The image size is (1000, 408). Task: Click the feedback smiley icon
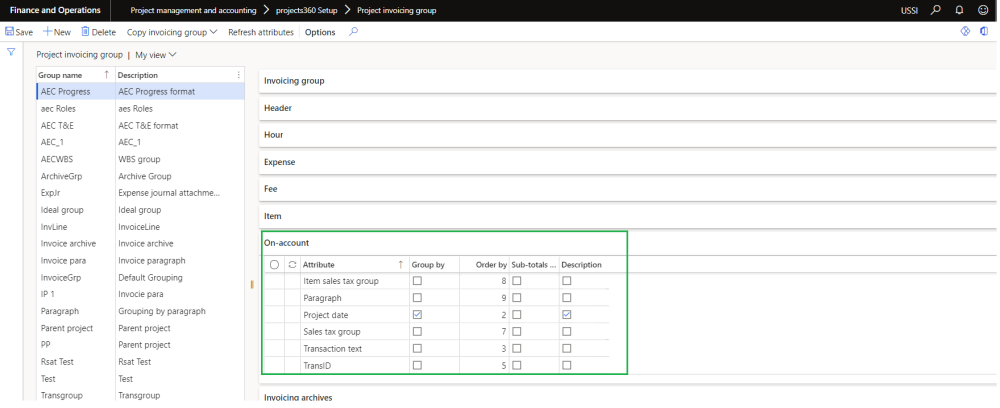click(982, 10)
